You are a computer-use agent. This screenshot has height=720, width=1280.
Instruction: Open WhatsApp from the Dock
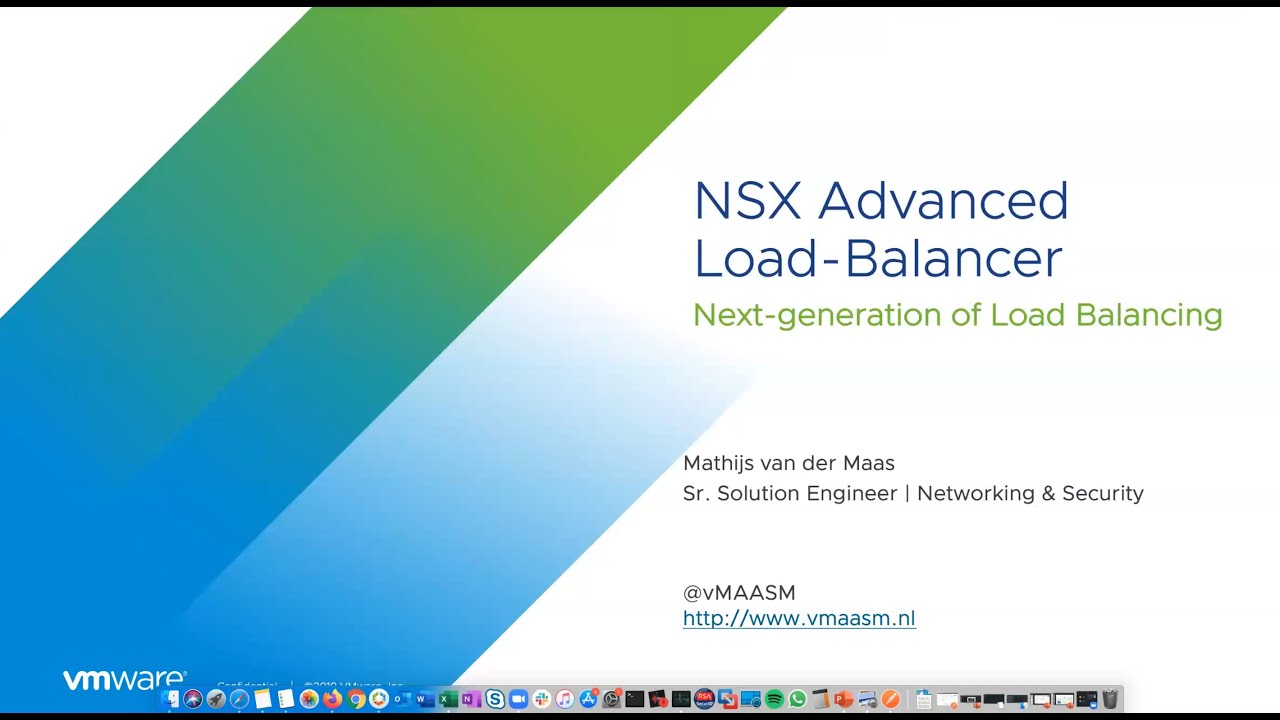797,699
